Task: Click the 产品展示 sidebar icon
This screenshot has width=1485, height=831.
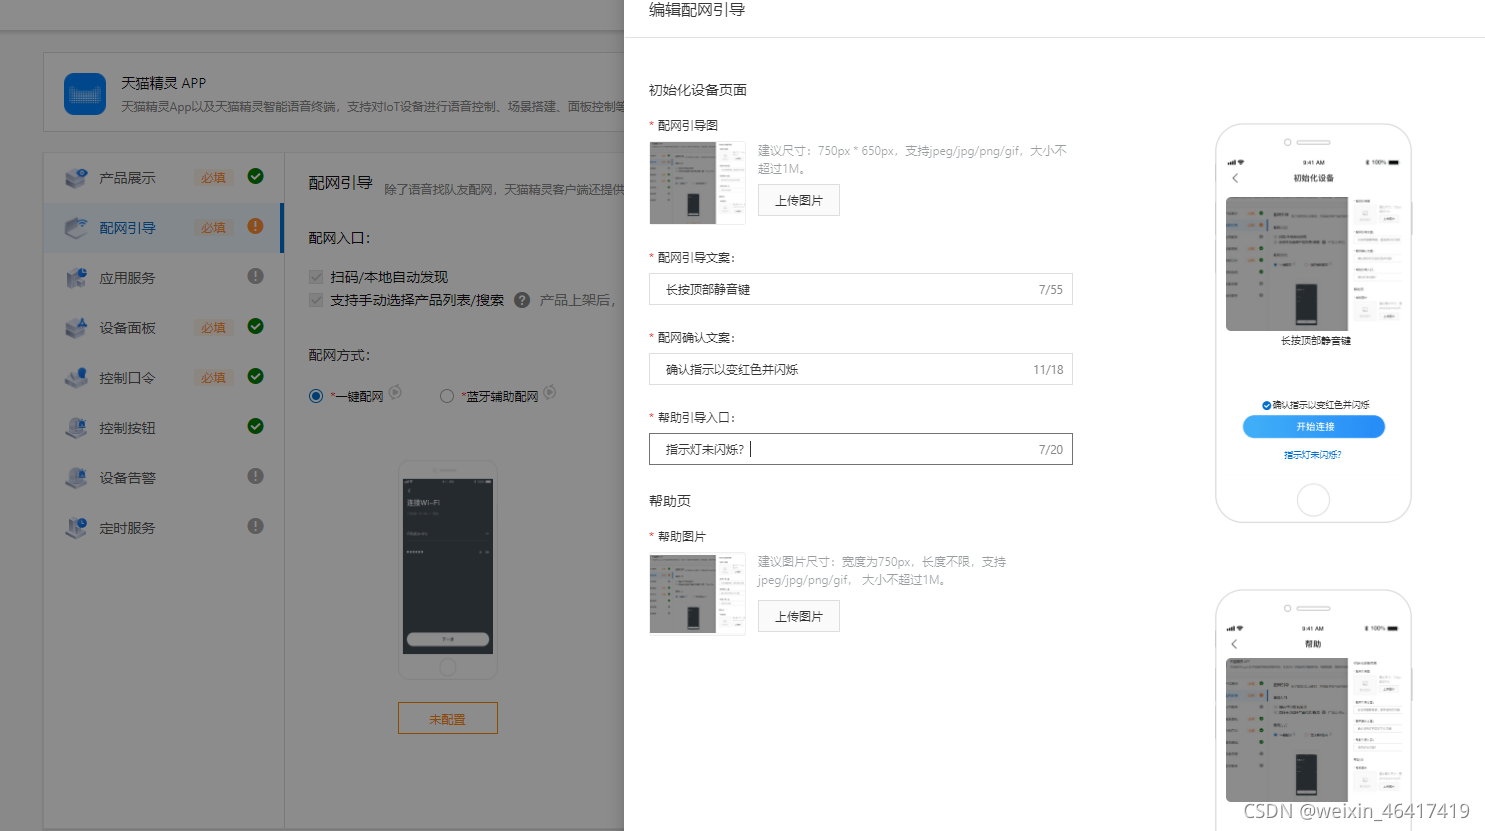Action: 76,178
